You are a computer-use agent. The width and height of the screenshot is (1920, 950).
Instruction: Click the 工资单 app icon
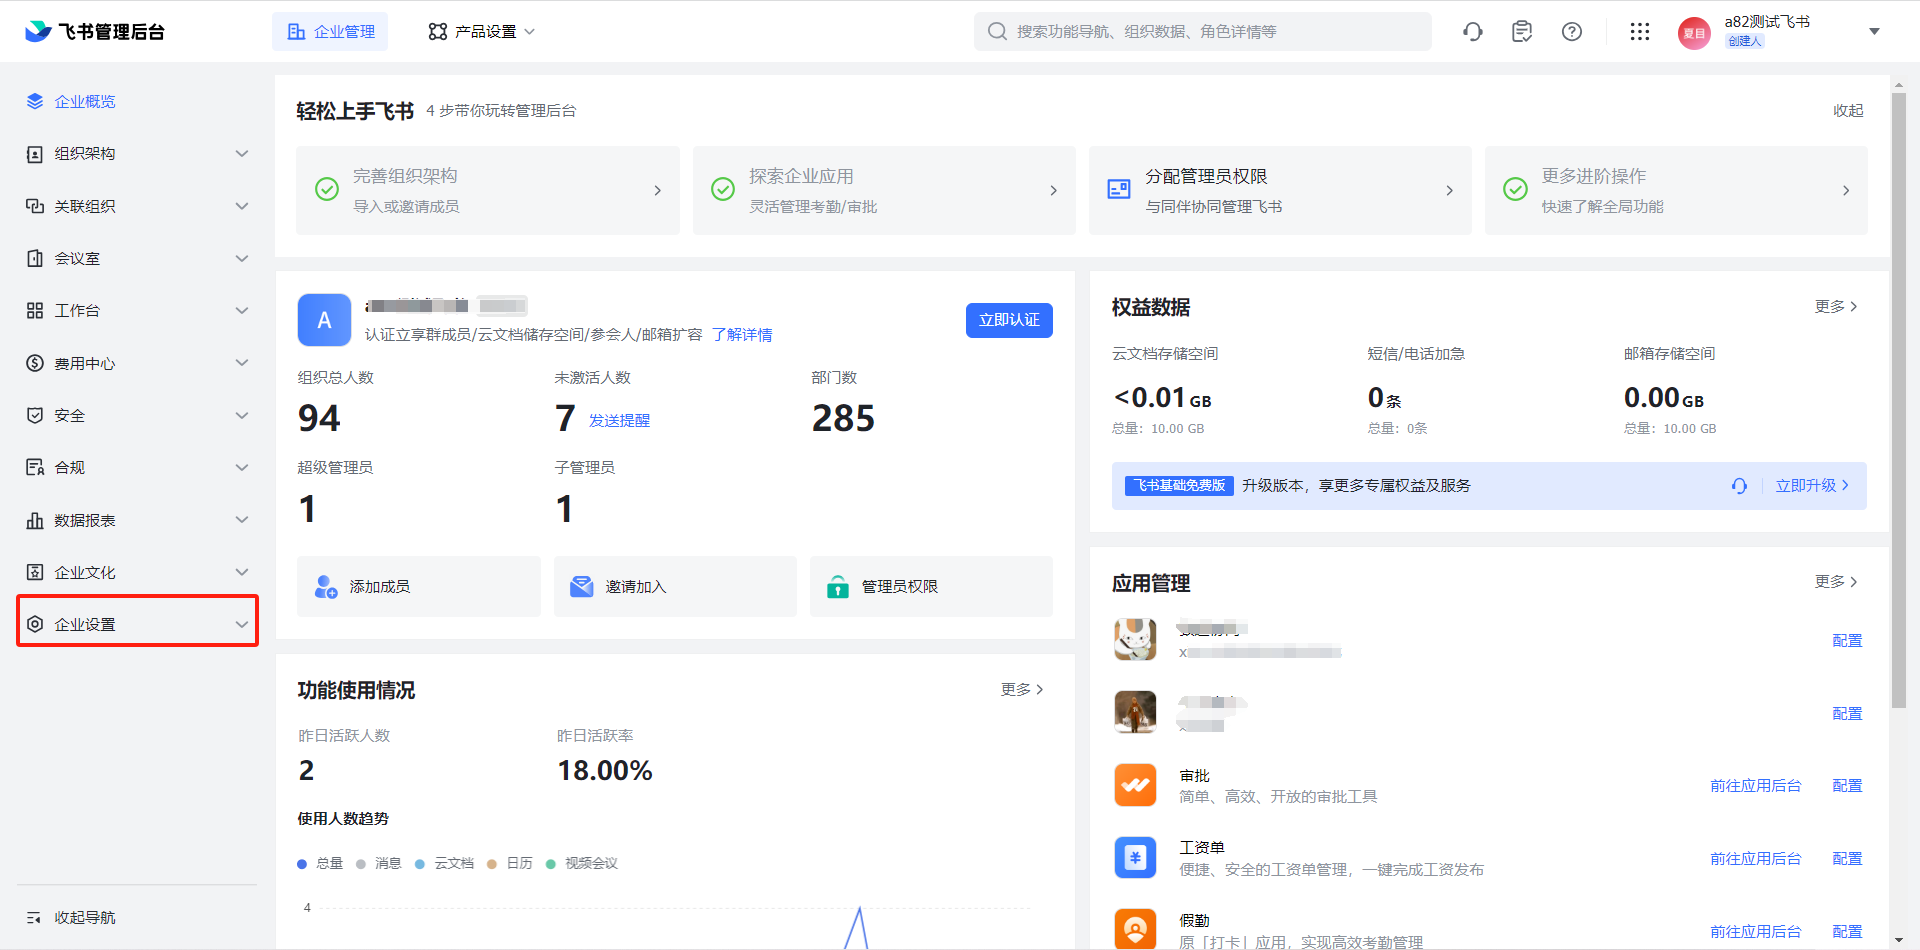[1135, 858]
